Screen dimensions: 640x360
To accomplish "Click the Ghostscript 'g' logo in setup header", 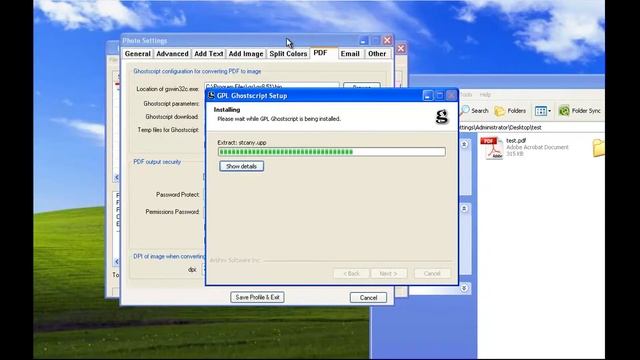I will tap(442, 117).
